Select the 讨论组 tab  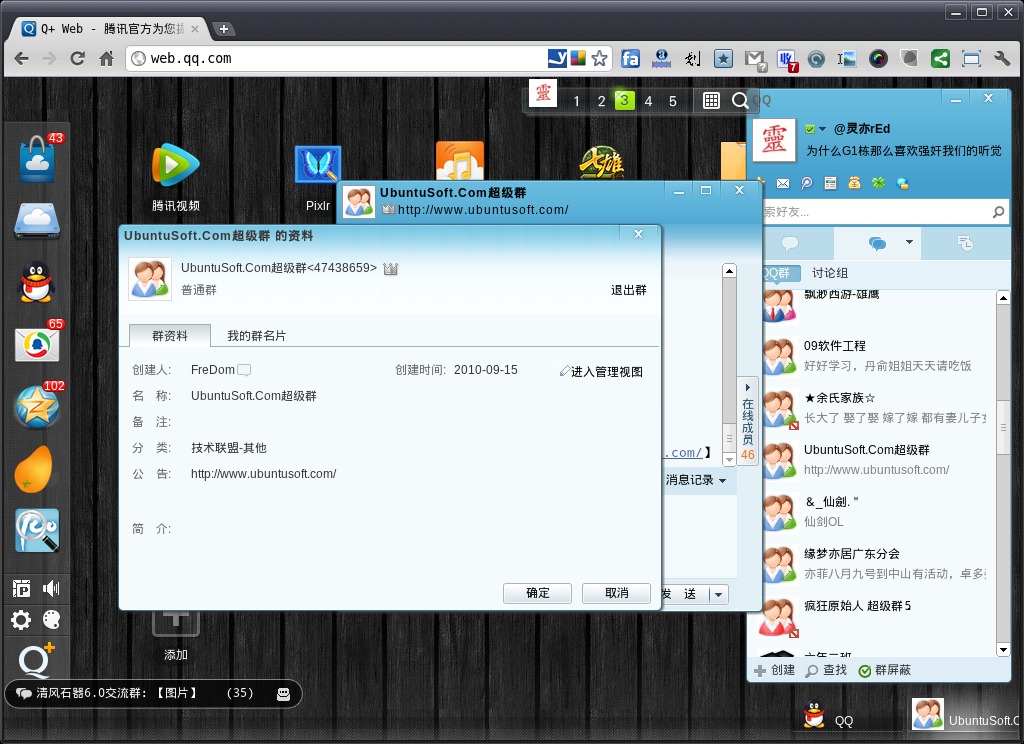pyautogui.click(x=829, y=273)
